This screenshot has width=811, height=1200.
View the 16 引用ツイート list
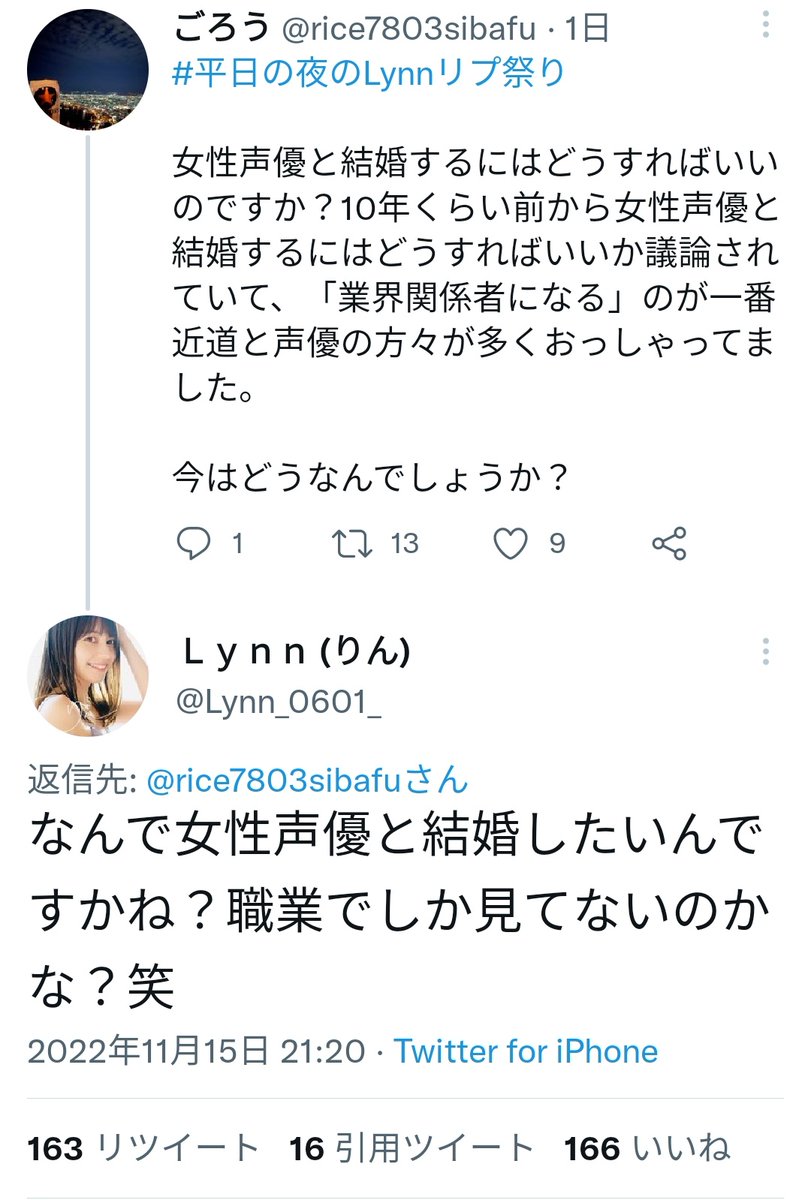pos(412,1148)
